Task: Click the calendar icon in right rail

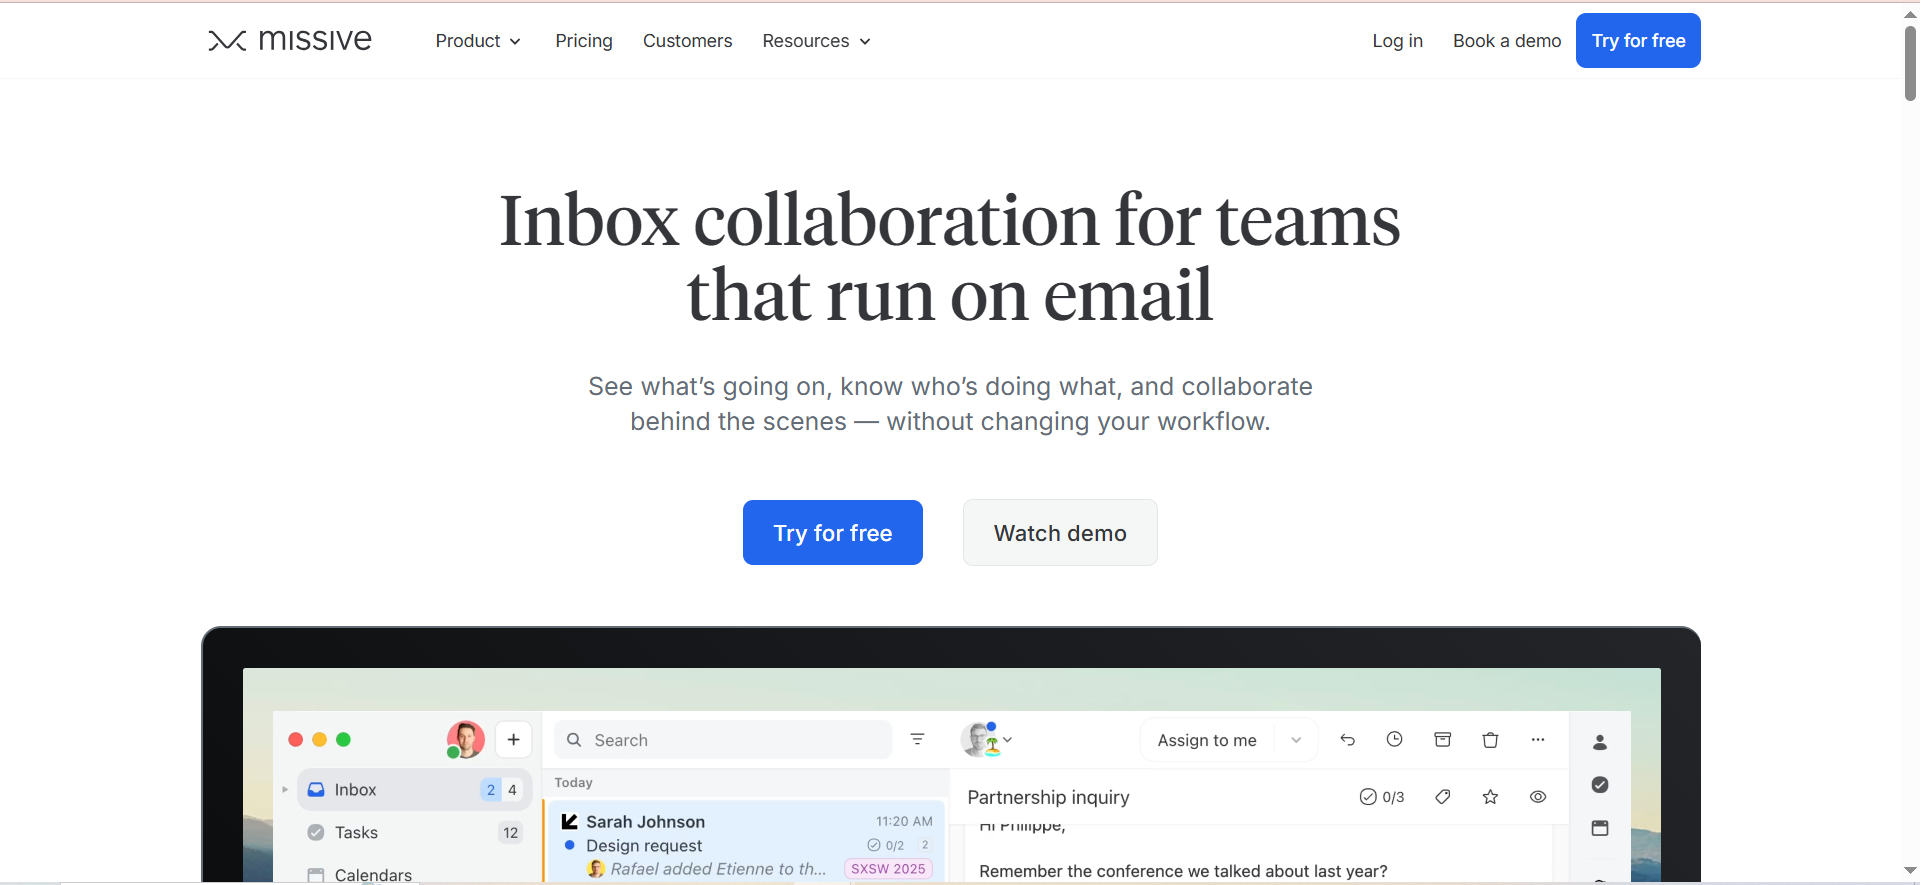Action: point(1600,828)
